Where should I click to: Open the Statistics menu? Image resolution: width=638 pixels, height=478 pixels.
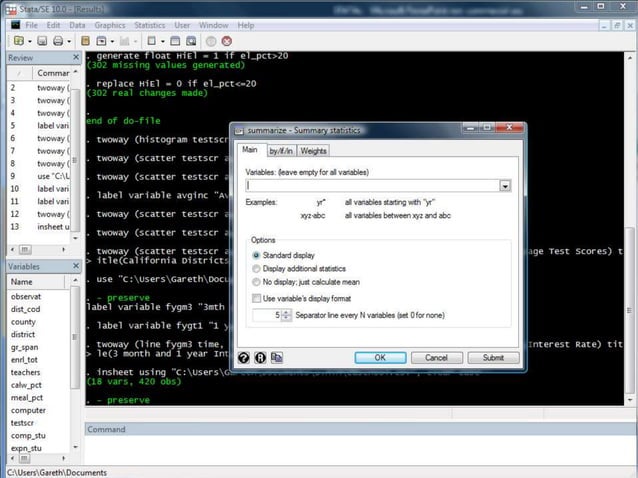150,24
